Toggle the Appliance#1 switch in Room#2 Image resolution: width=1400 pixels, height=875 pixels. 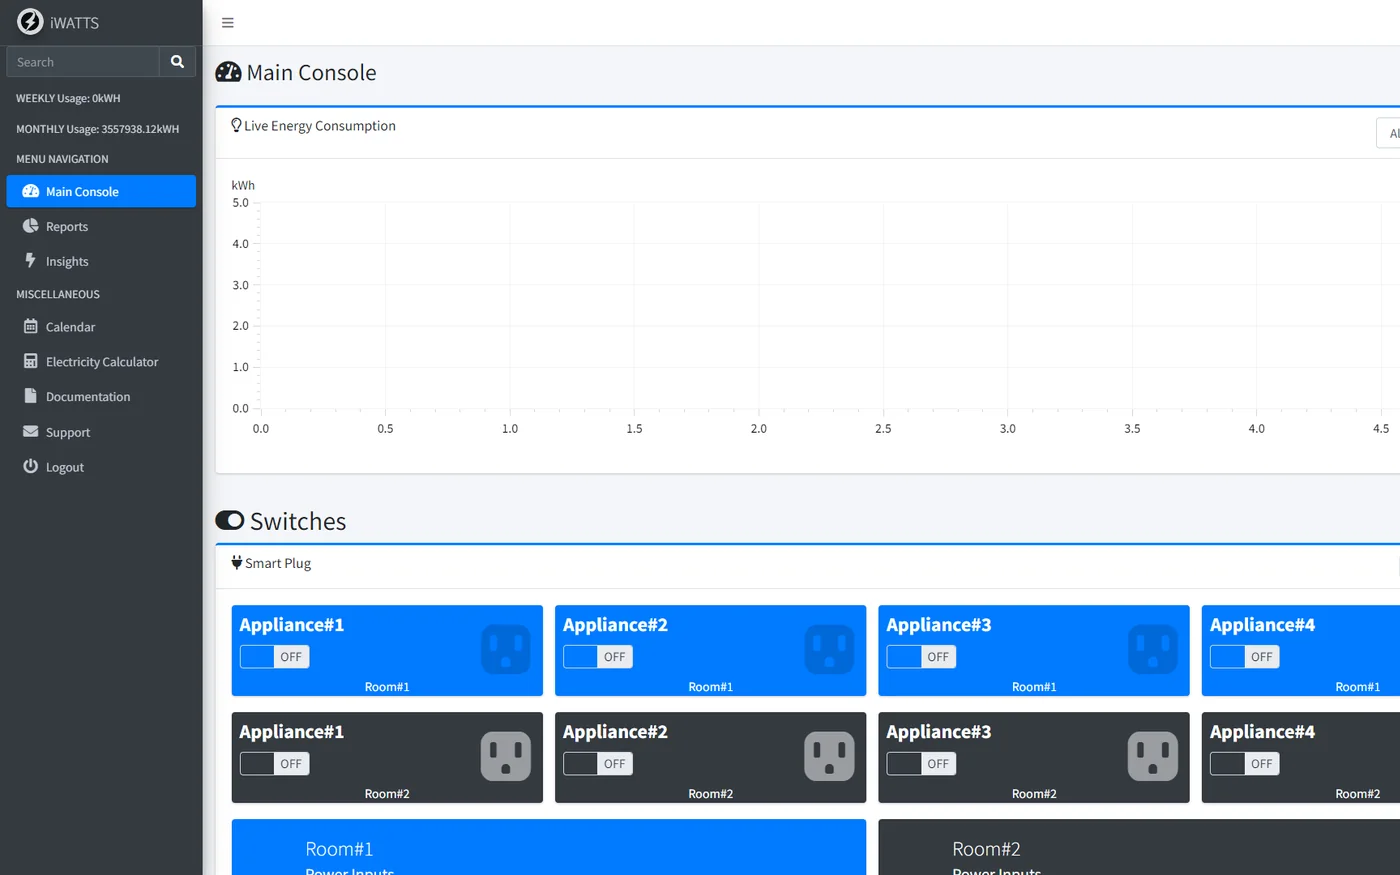(275, 764)
